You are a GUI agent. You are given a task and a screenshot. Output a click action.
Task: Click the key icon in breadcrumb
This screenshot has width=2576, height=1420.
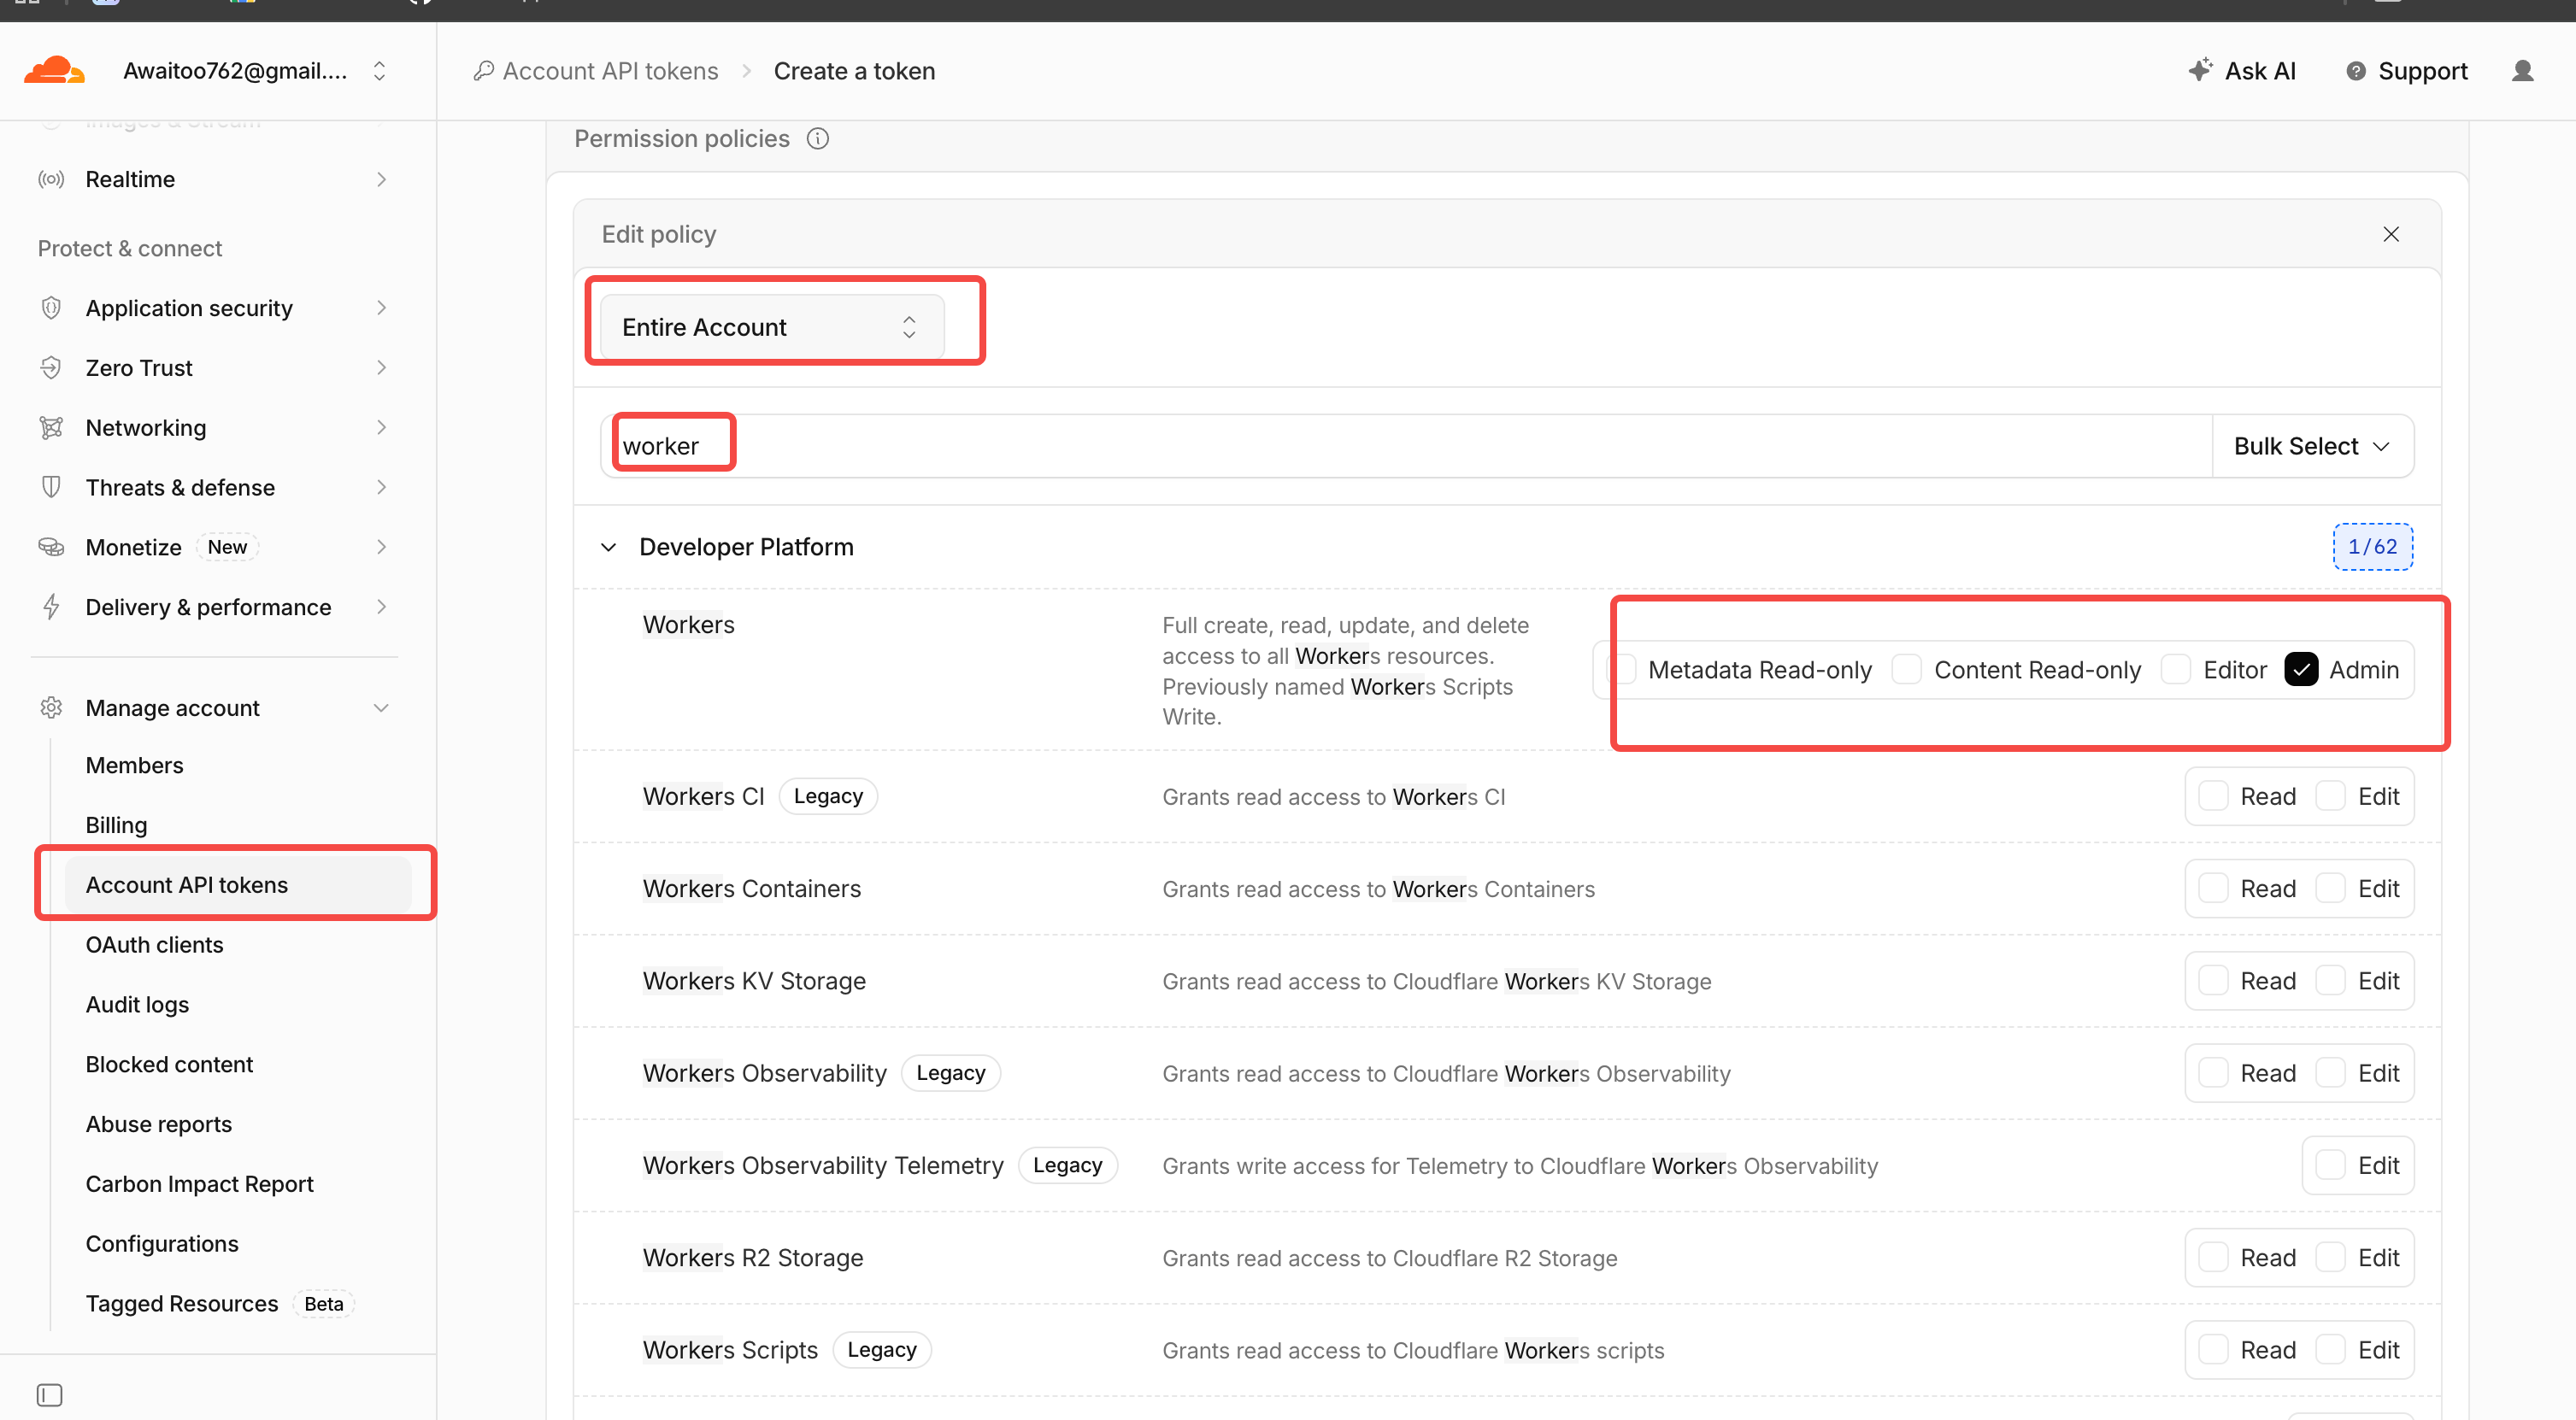point(484,71)
